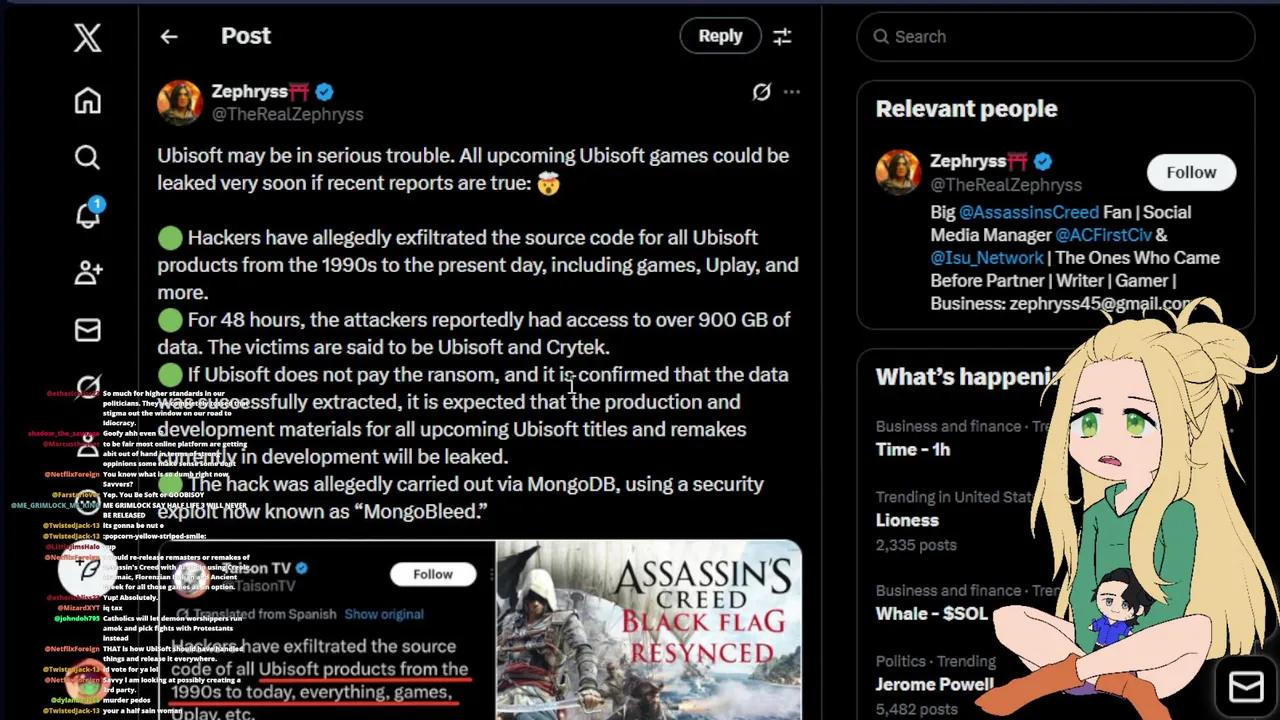The width and height of the screenshot is (1280, 720).
Task: Open Explore search icon in sidebar
Action: pyautogui.click(x=87, y=157)
